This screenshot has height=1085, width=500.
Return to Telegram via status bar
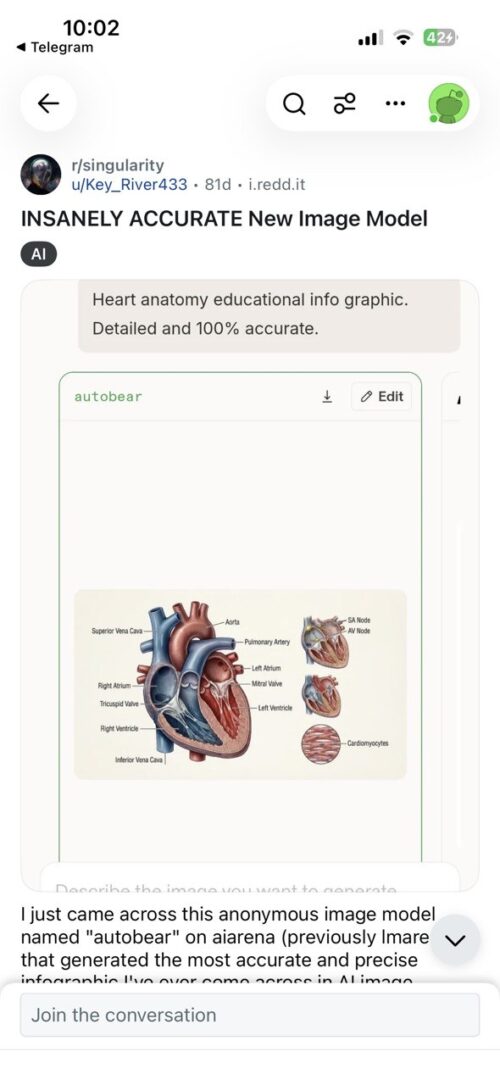coord(55,48)
